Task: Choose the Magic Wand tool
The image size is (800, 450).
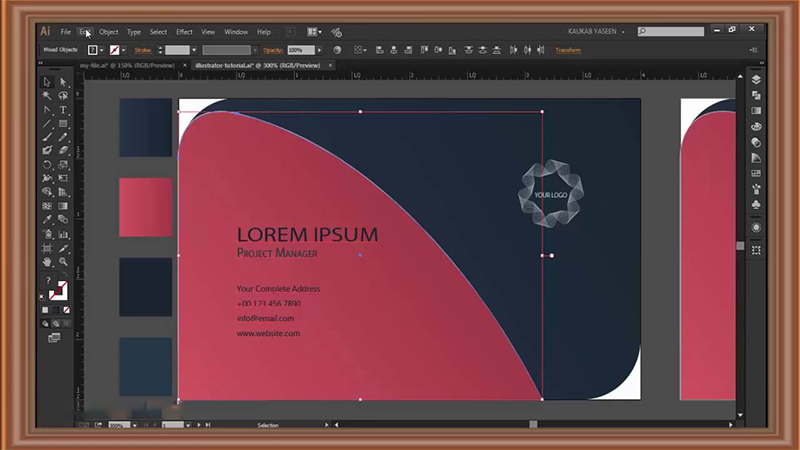Action: pos(47,96)
